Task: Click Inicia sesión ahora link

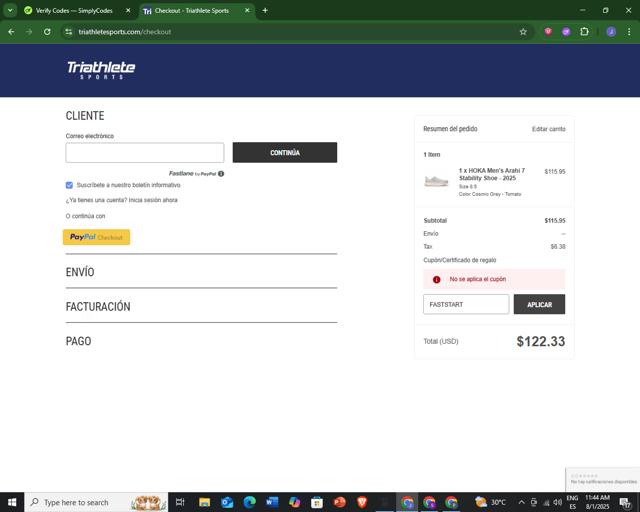Action: point(153,200)
